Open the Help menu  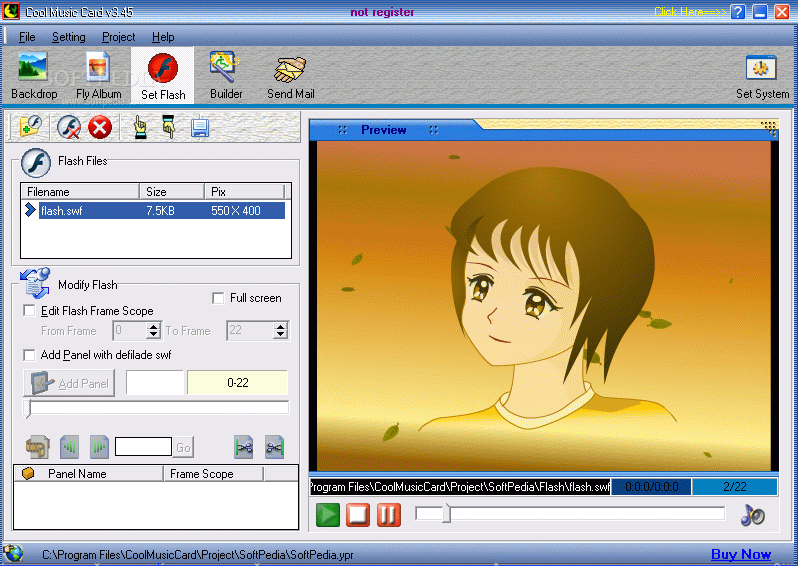[163, 37]
